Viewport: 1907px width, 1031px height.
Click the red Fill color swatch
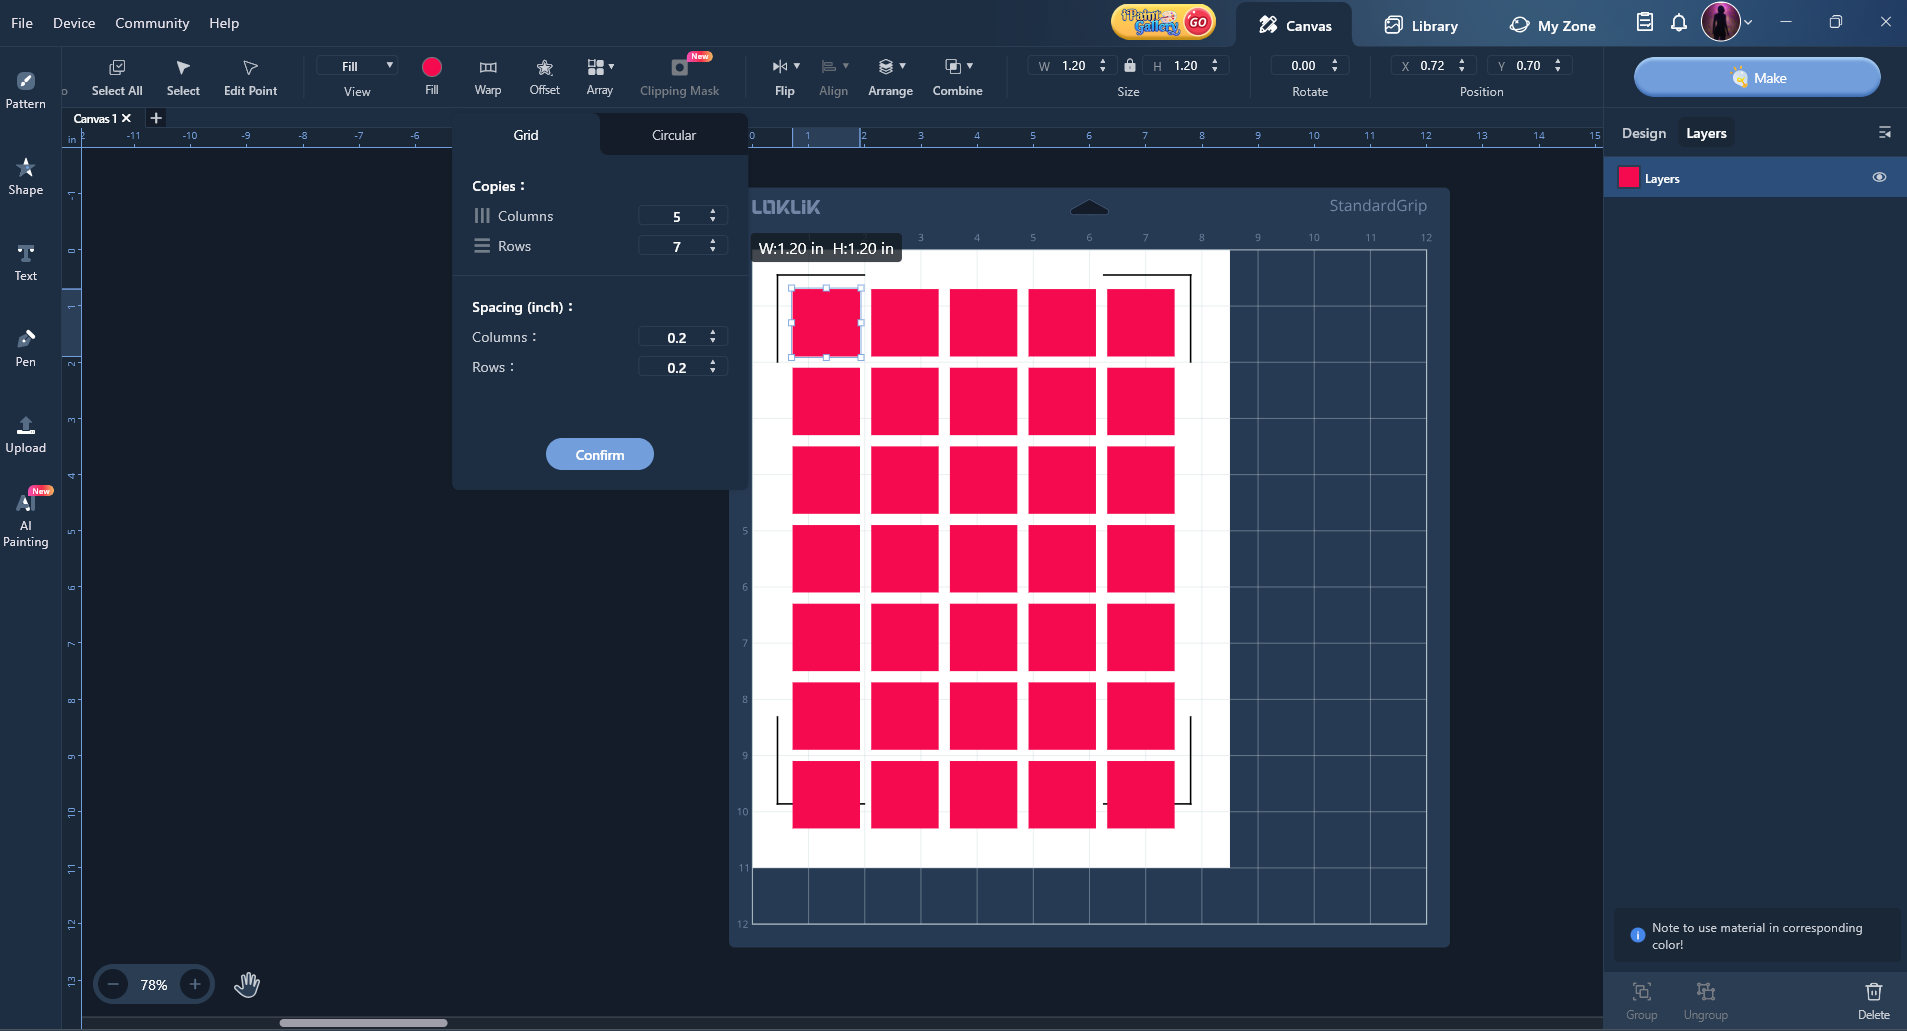(432, 67)
